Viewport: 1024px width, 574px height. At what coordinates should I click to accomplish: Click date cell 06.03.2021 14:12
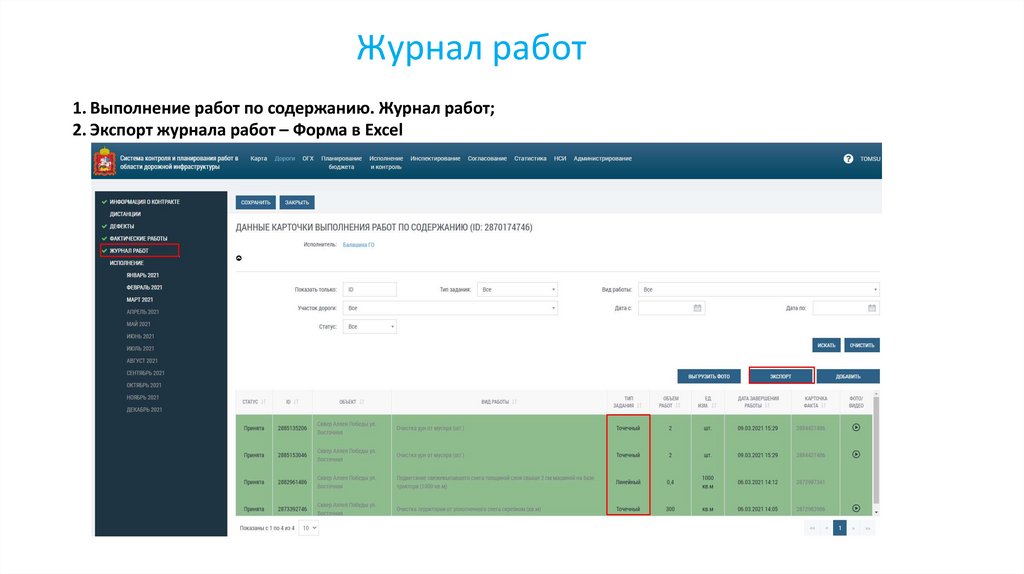tap(758, 482)
